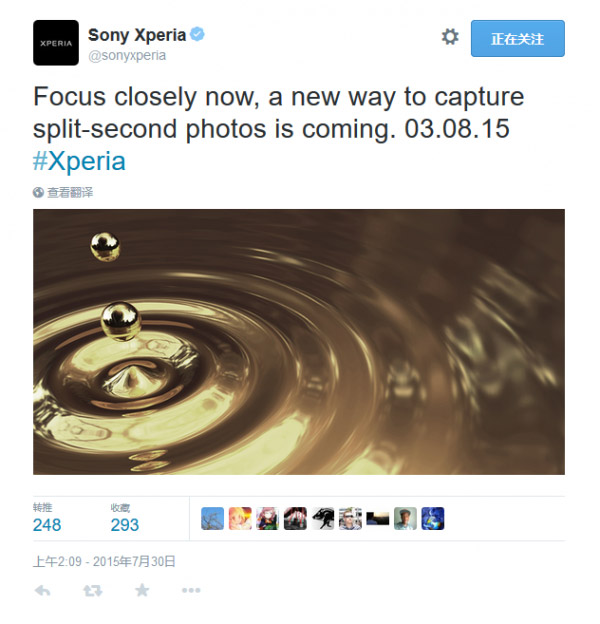This screenshot has width=600, height=624.
Task: Retweet using the retweet arrows icon
Action: [92, 591]
